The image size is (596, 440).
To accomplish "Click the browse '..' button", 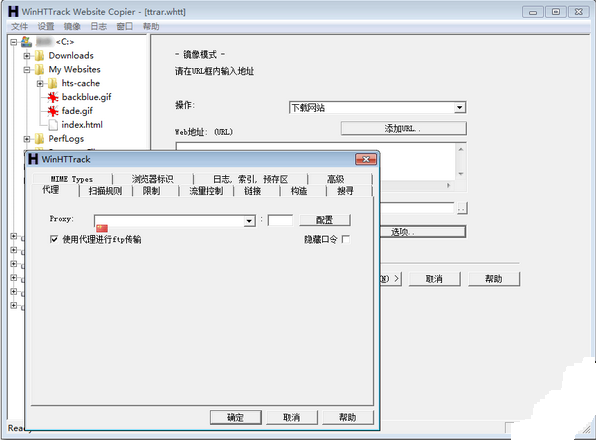I will (462, 208).
